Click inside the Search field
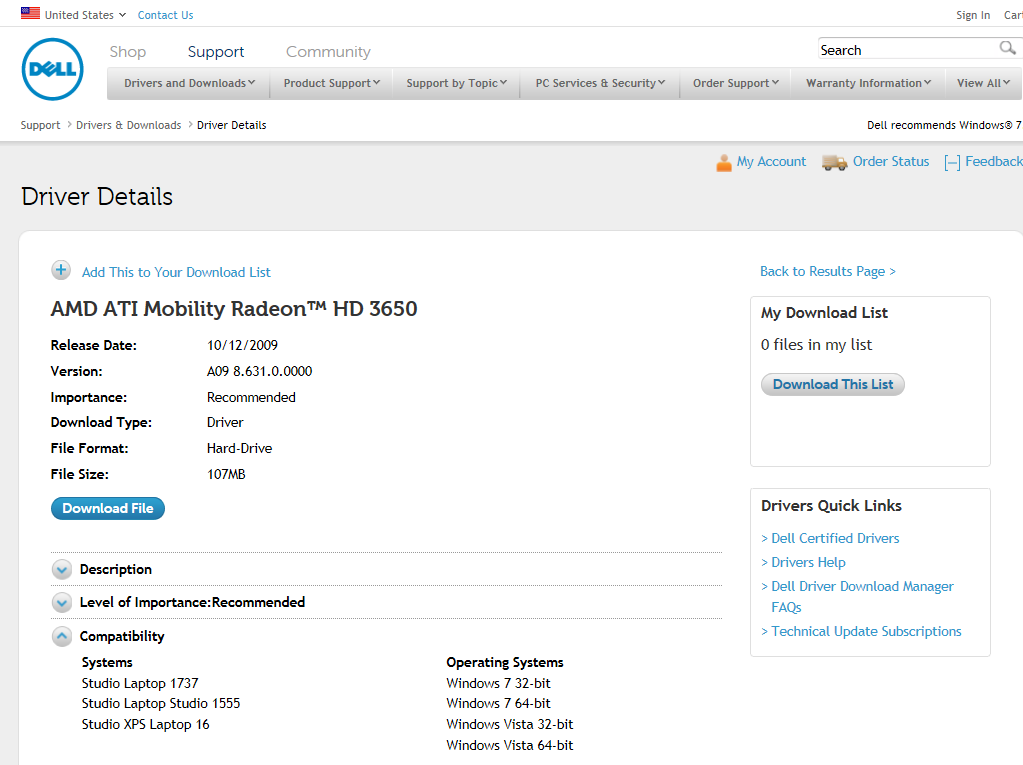 [907, 50]
